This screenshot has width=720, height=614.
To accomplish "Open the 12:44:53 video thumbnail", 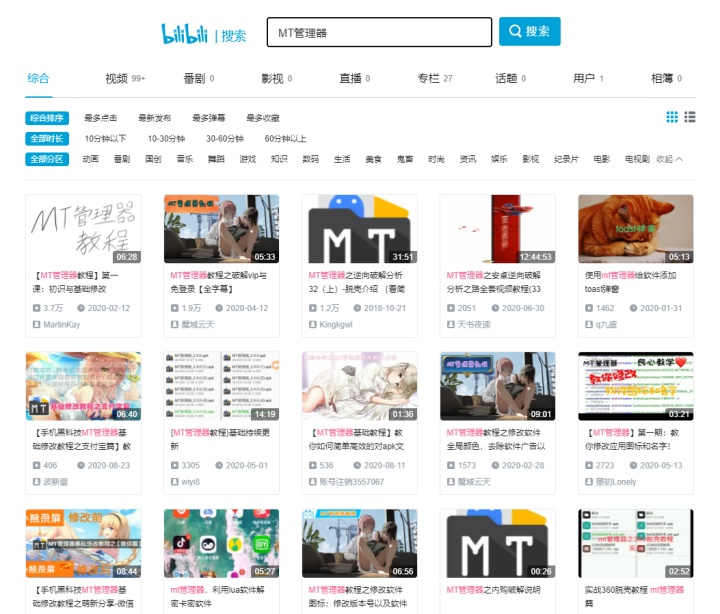I will pos(498,229).
